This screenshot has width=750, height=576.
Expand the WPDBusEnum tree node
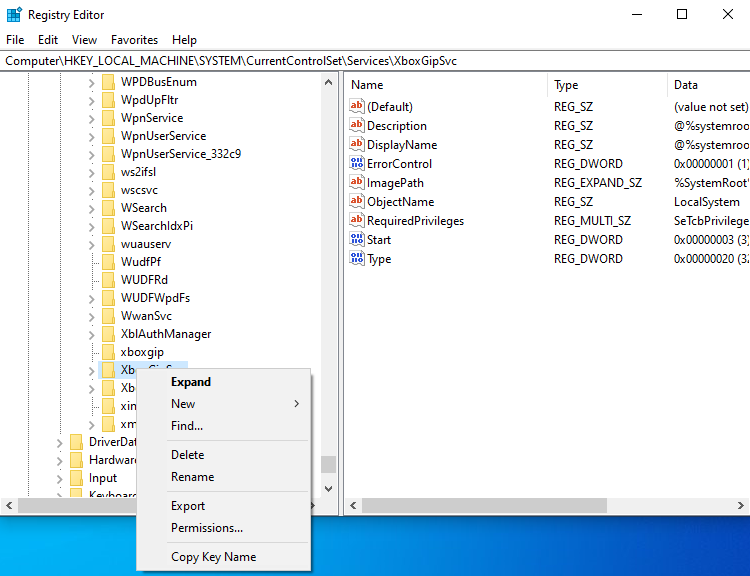(91, 83)
